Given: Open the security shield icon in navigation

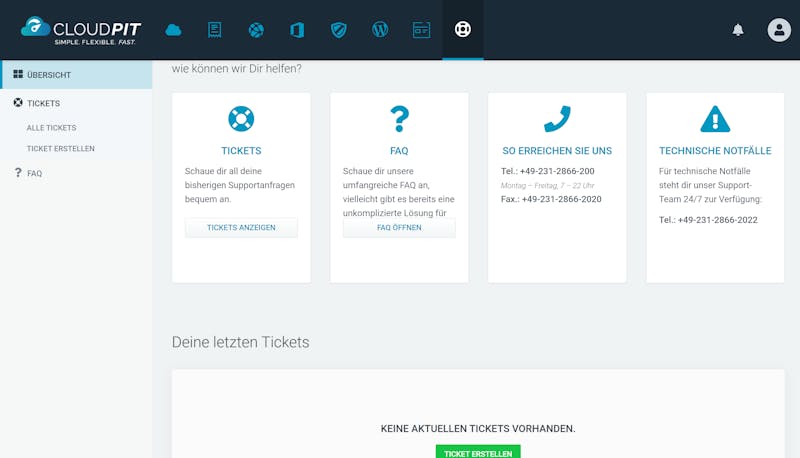Looking at the screenshot, I should pos(339,30).
